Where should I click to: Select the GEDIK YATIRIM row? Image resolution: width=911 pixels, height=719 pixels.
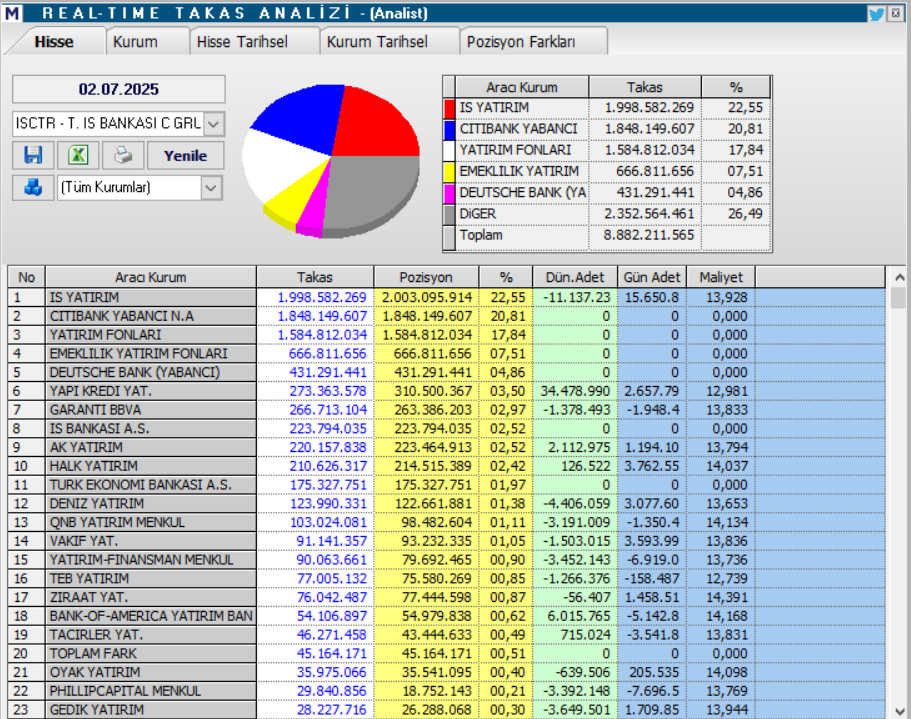point(446,710)
